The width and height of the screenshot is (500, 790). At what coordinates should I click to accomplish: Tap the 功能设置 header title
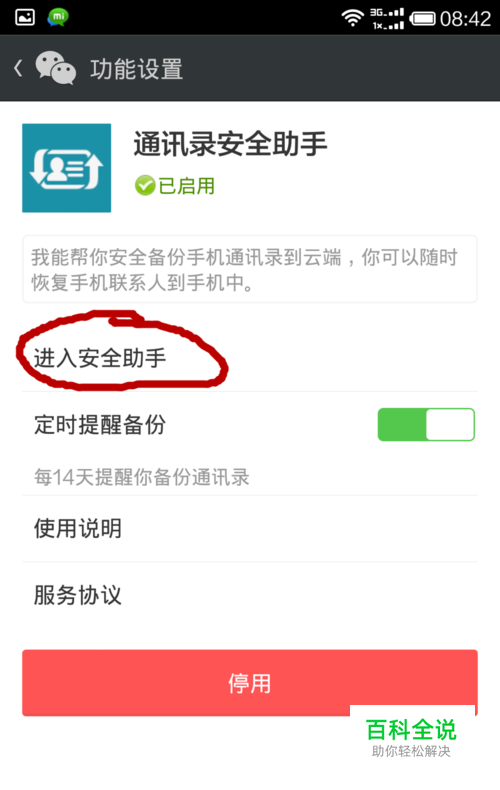(x=136, y=69)
